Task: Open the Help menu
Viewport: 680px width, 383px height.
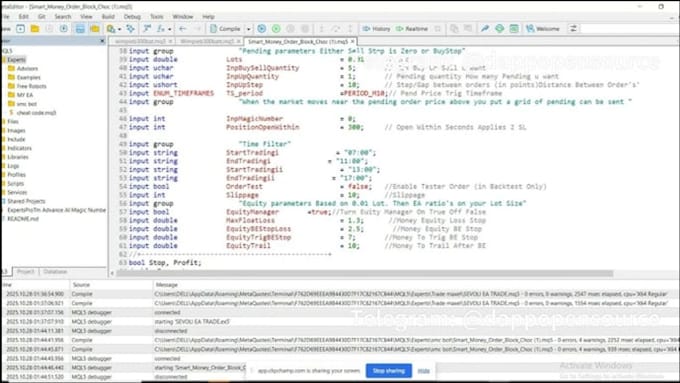Action: (208, 16)
